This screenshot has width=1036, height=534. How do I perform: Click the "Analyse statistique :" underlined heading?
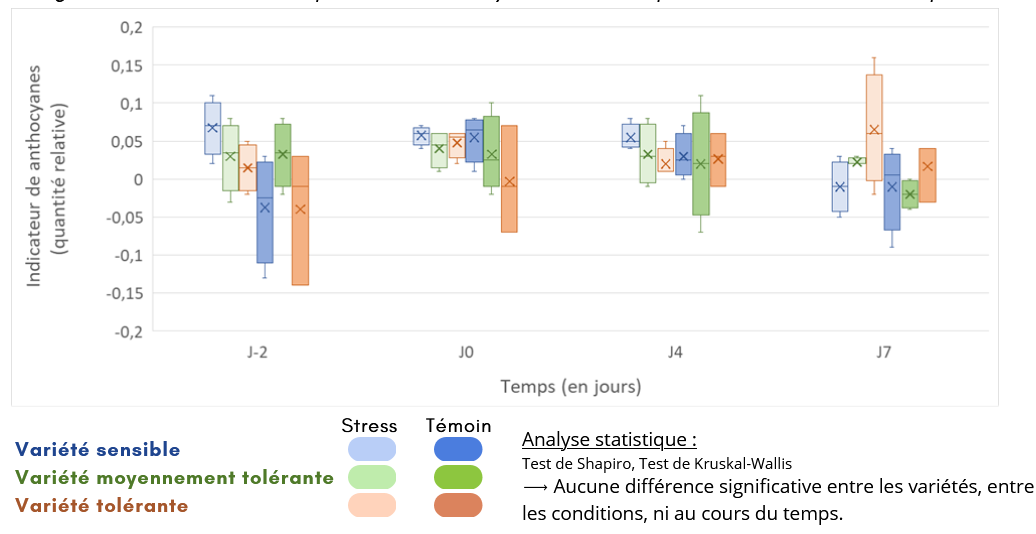[609, 440]
